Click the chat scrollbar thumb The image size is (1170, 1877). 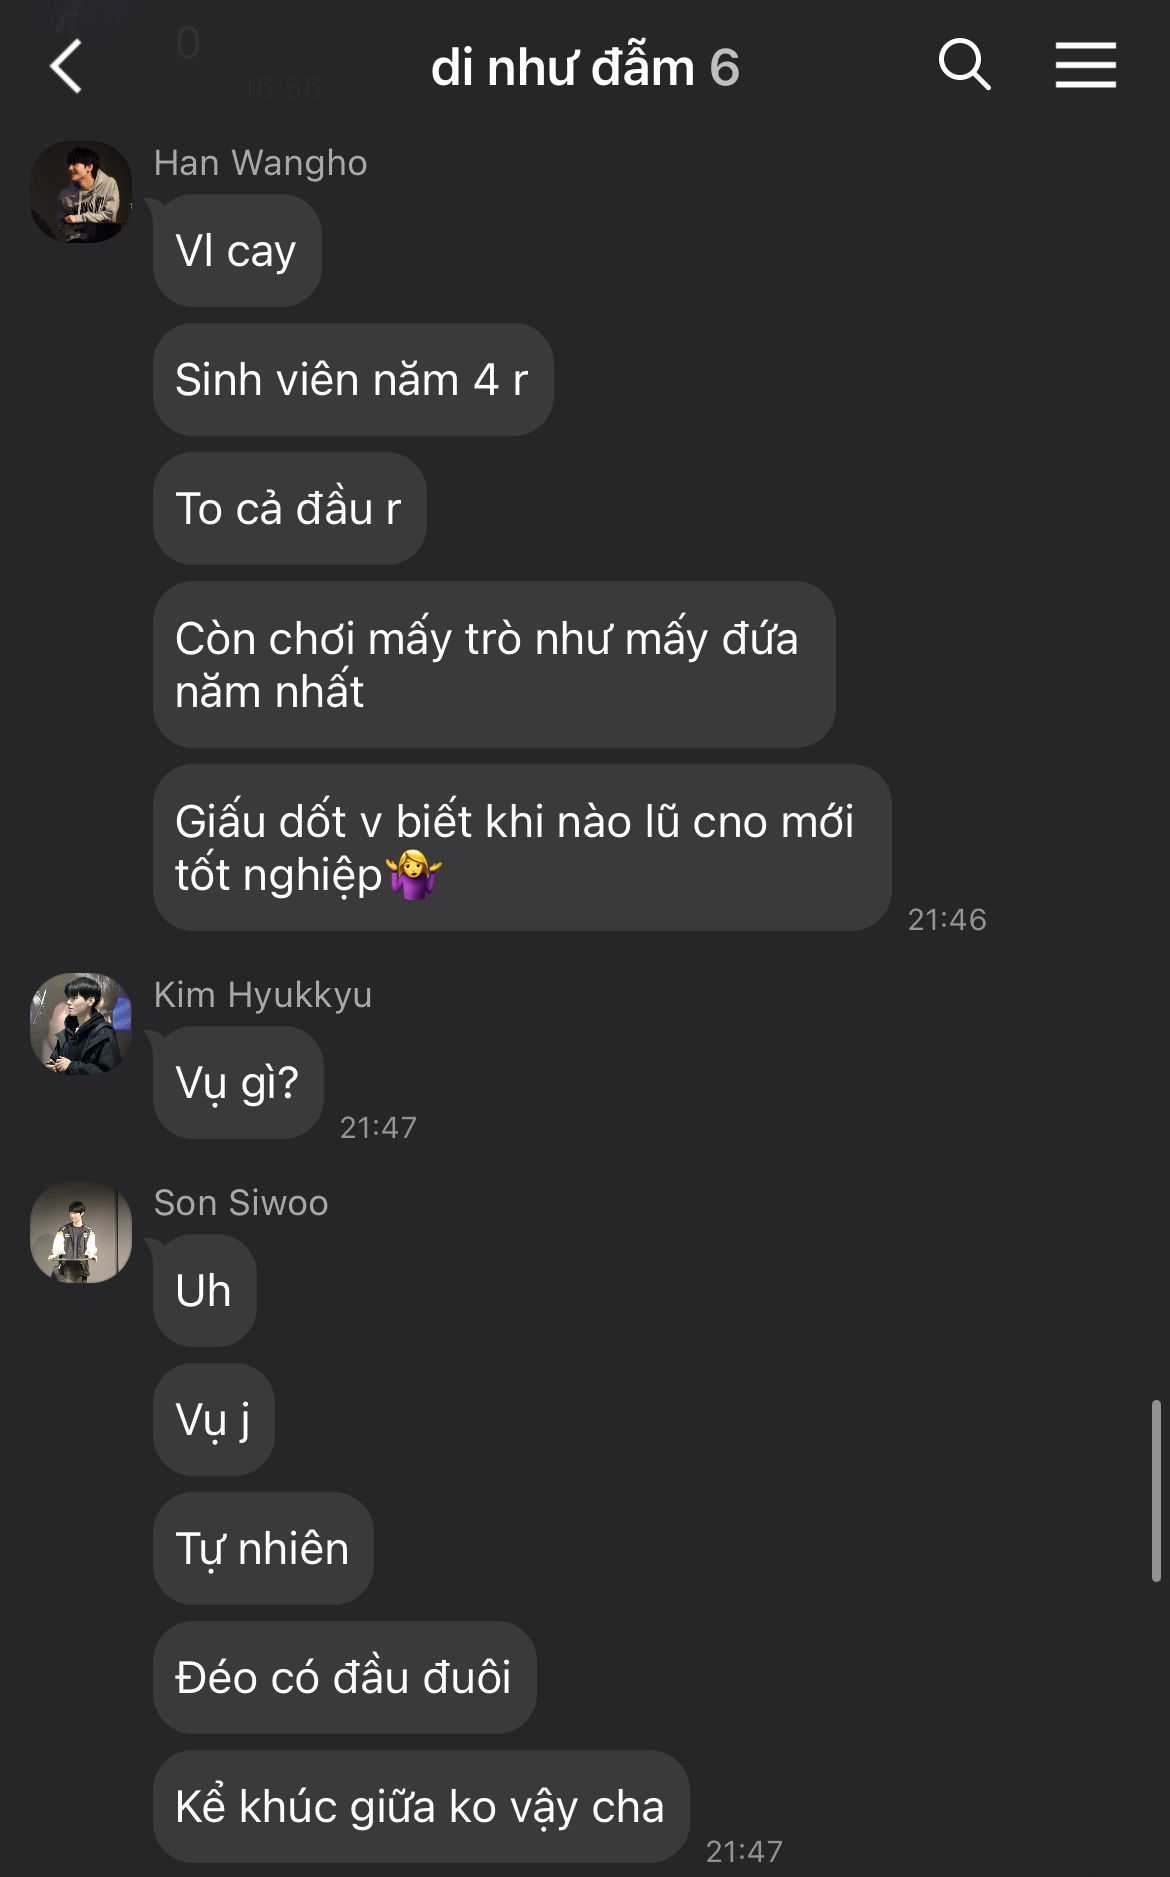[1155, 1491]
